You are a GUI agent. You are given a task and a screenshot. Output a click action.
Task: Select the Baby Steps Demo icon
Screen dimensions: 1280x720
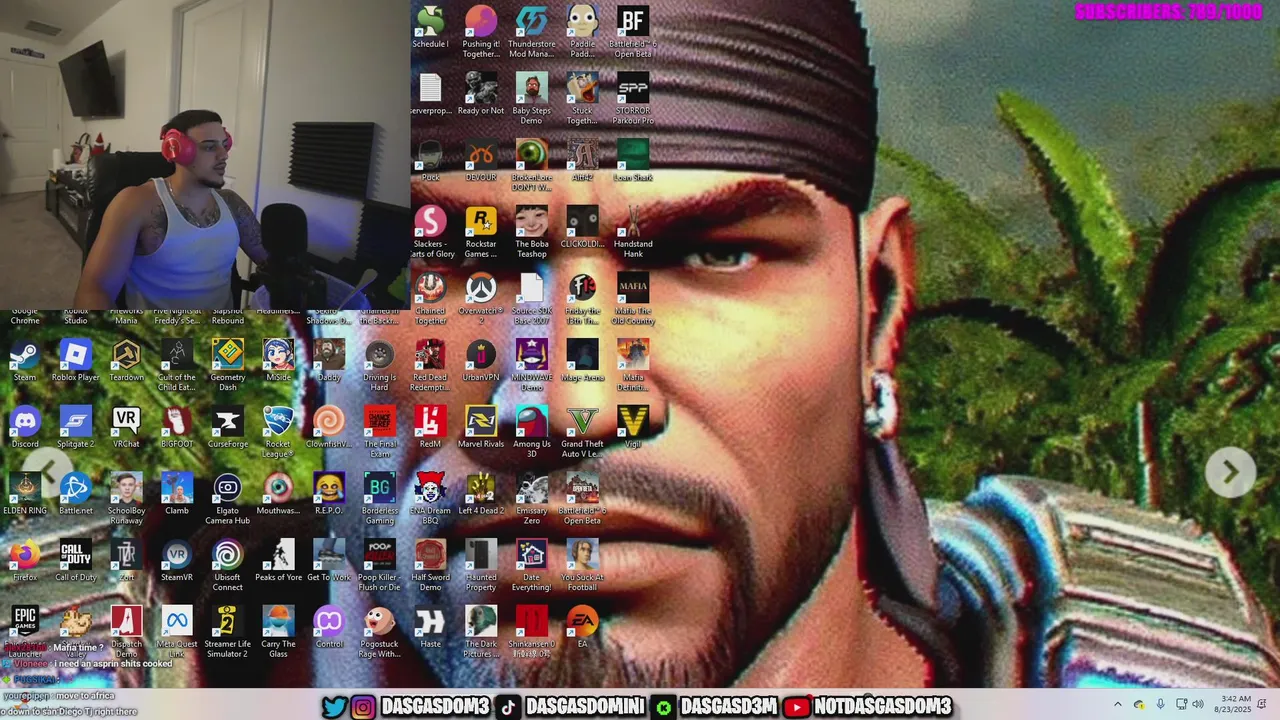point(531,100)
